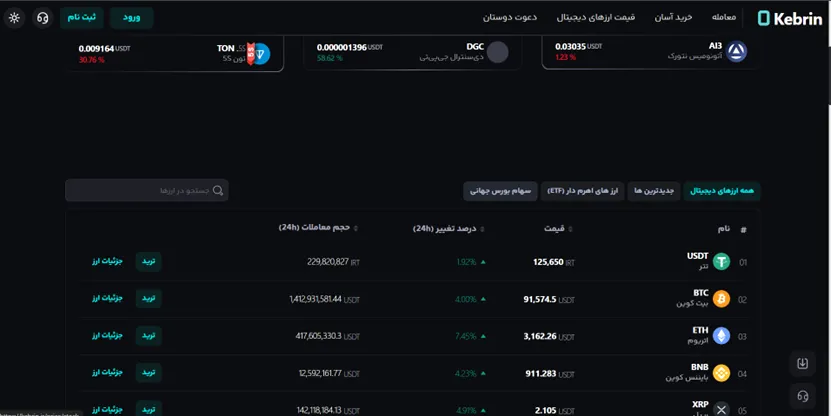Open the TON 5S card's 0.009164 USDT price
This screenshot has width=831, height=416.
coord(104,49)
